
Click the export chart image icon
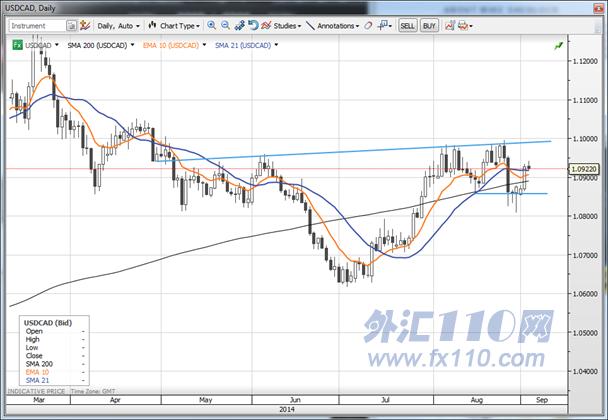click(x=449, y=26)
